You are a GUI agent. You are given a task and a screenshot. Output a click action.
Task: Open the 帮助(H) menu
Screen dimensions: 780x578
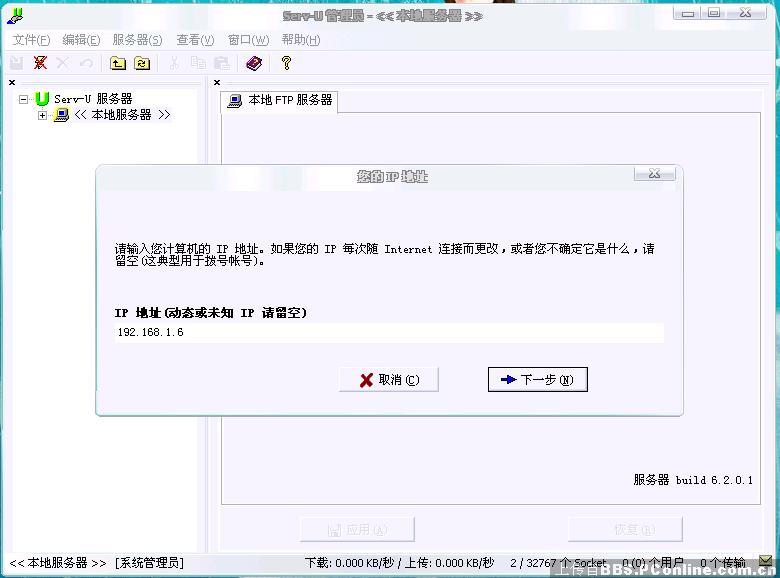point(300,40)
